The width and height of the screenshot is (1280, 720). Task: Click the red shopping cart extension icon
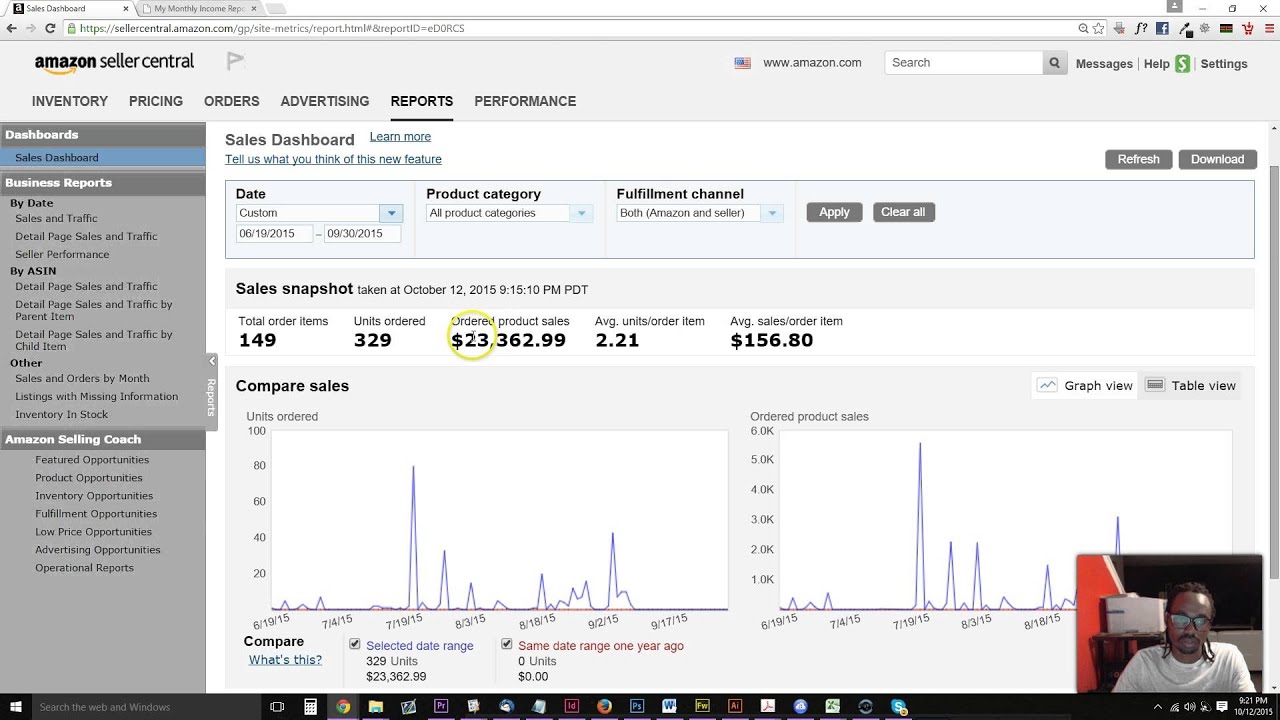(x=1246, y=29)
